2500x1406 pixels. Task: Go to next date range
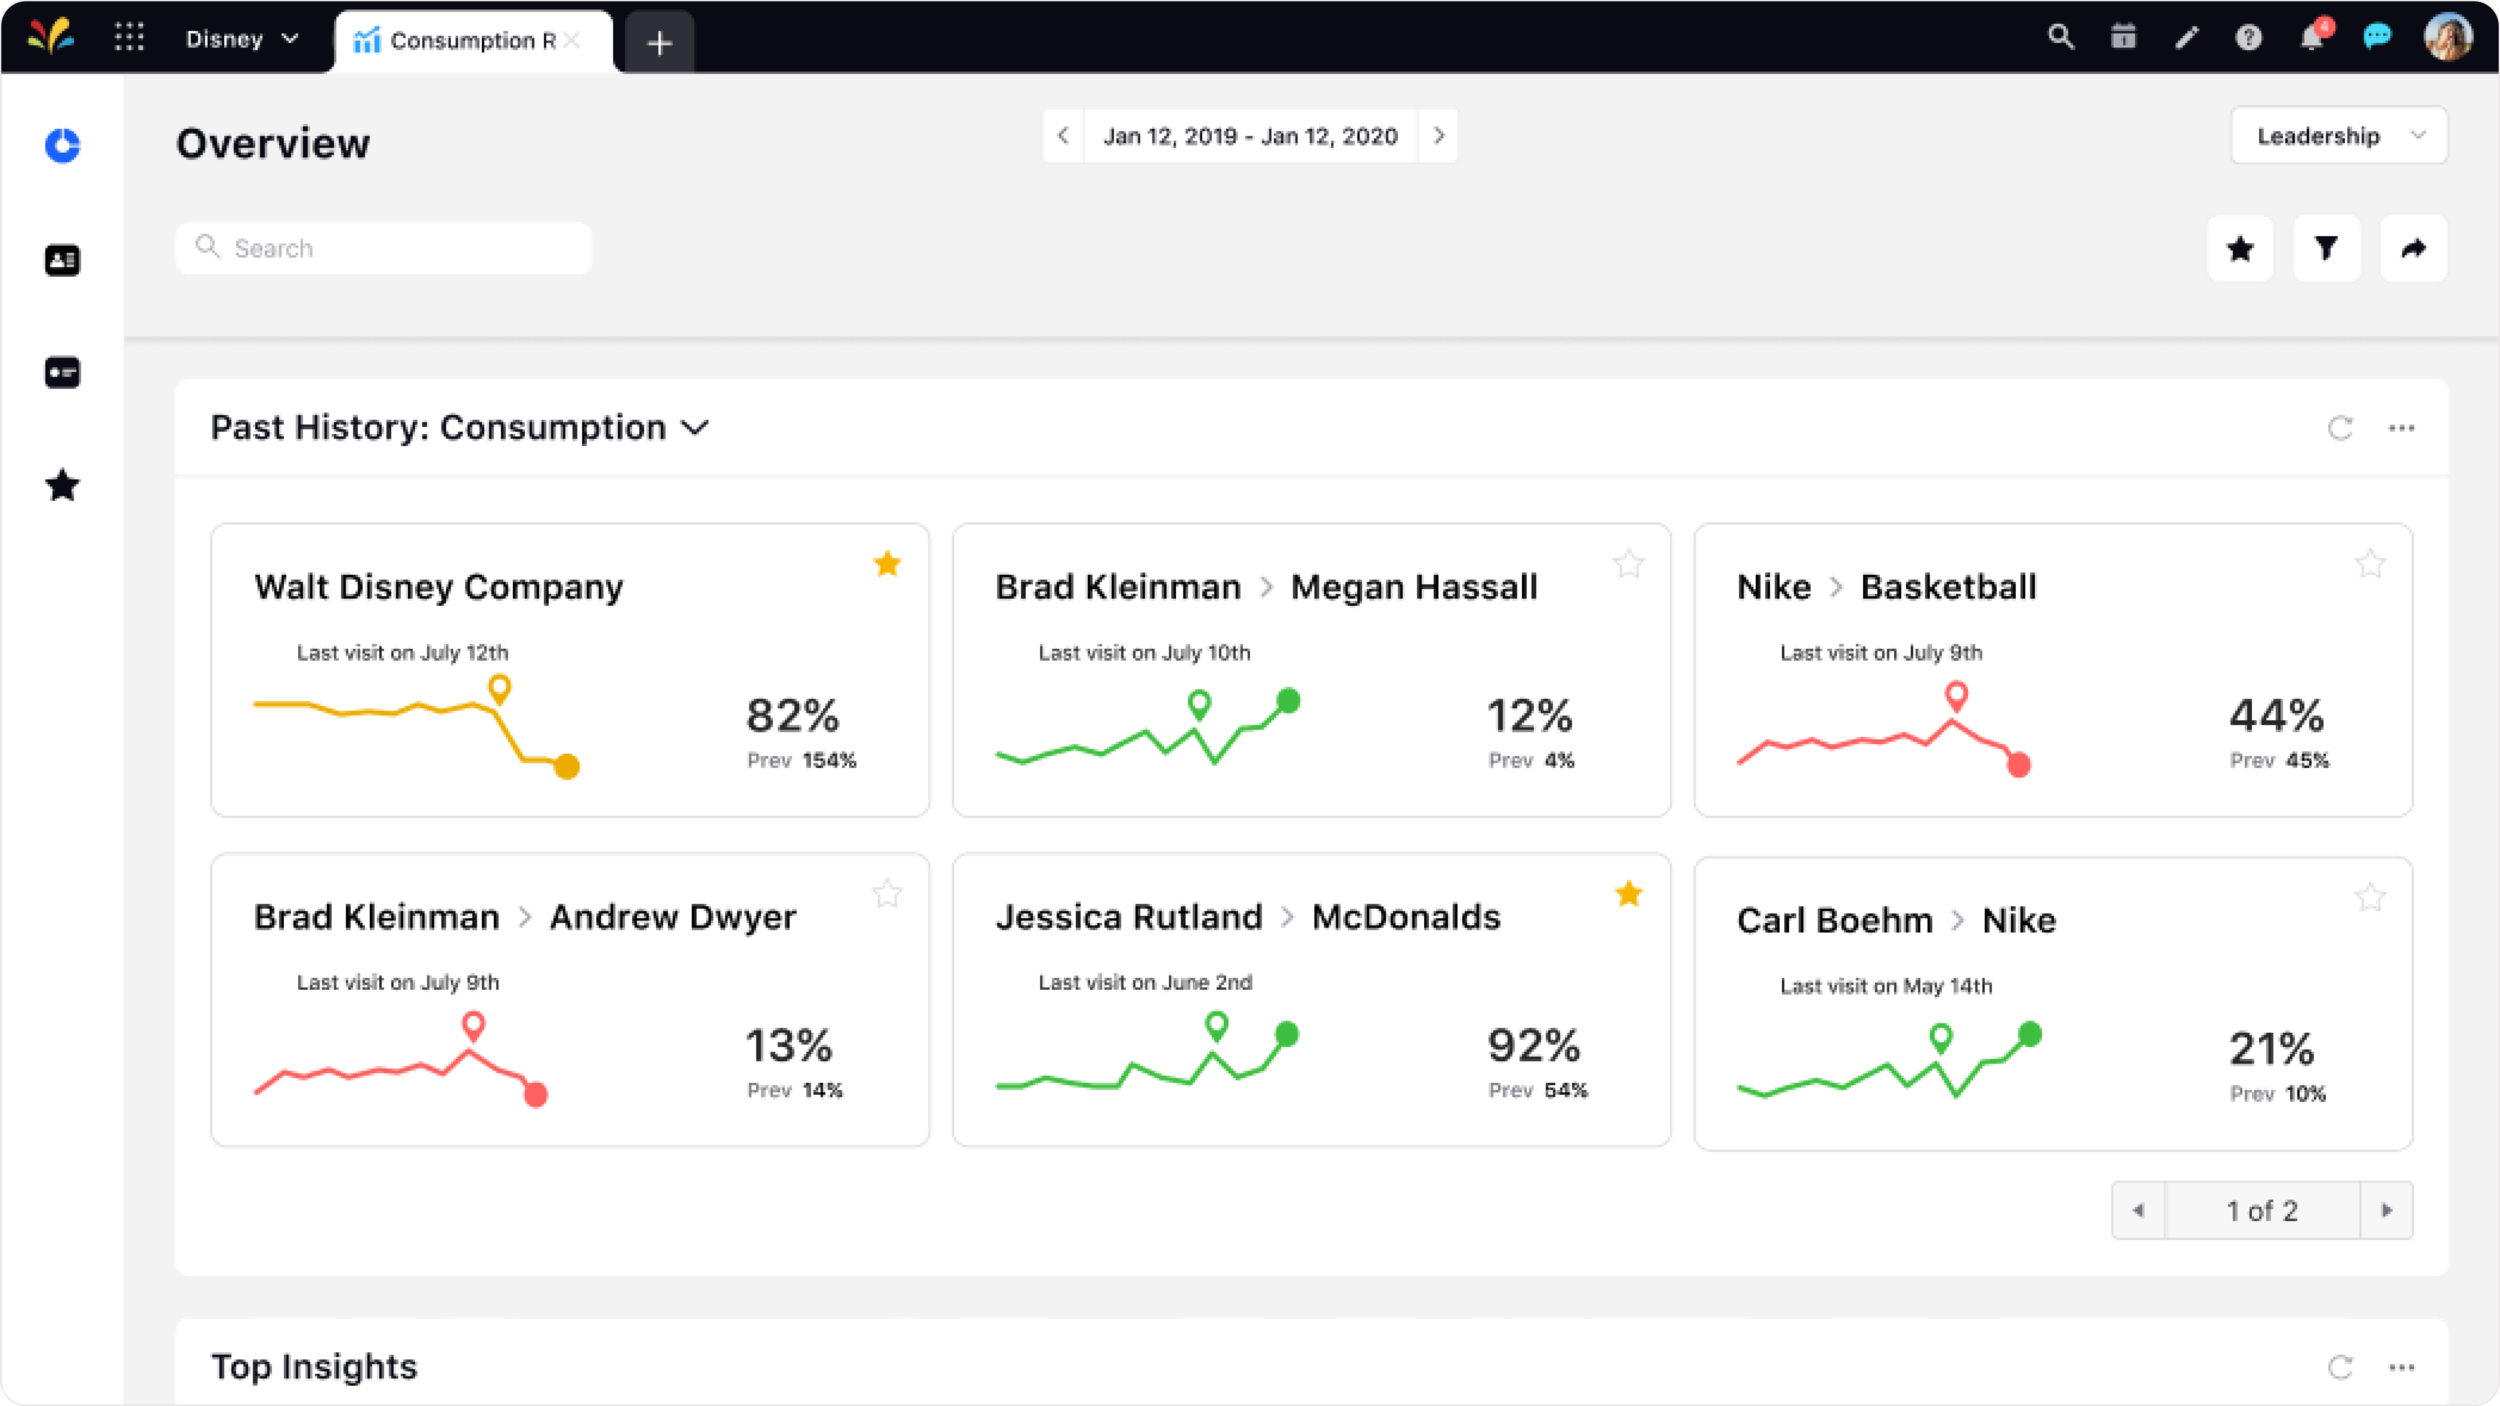click(1438, 135)
